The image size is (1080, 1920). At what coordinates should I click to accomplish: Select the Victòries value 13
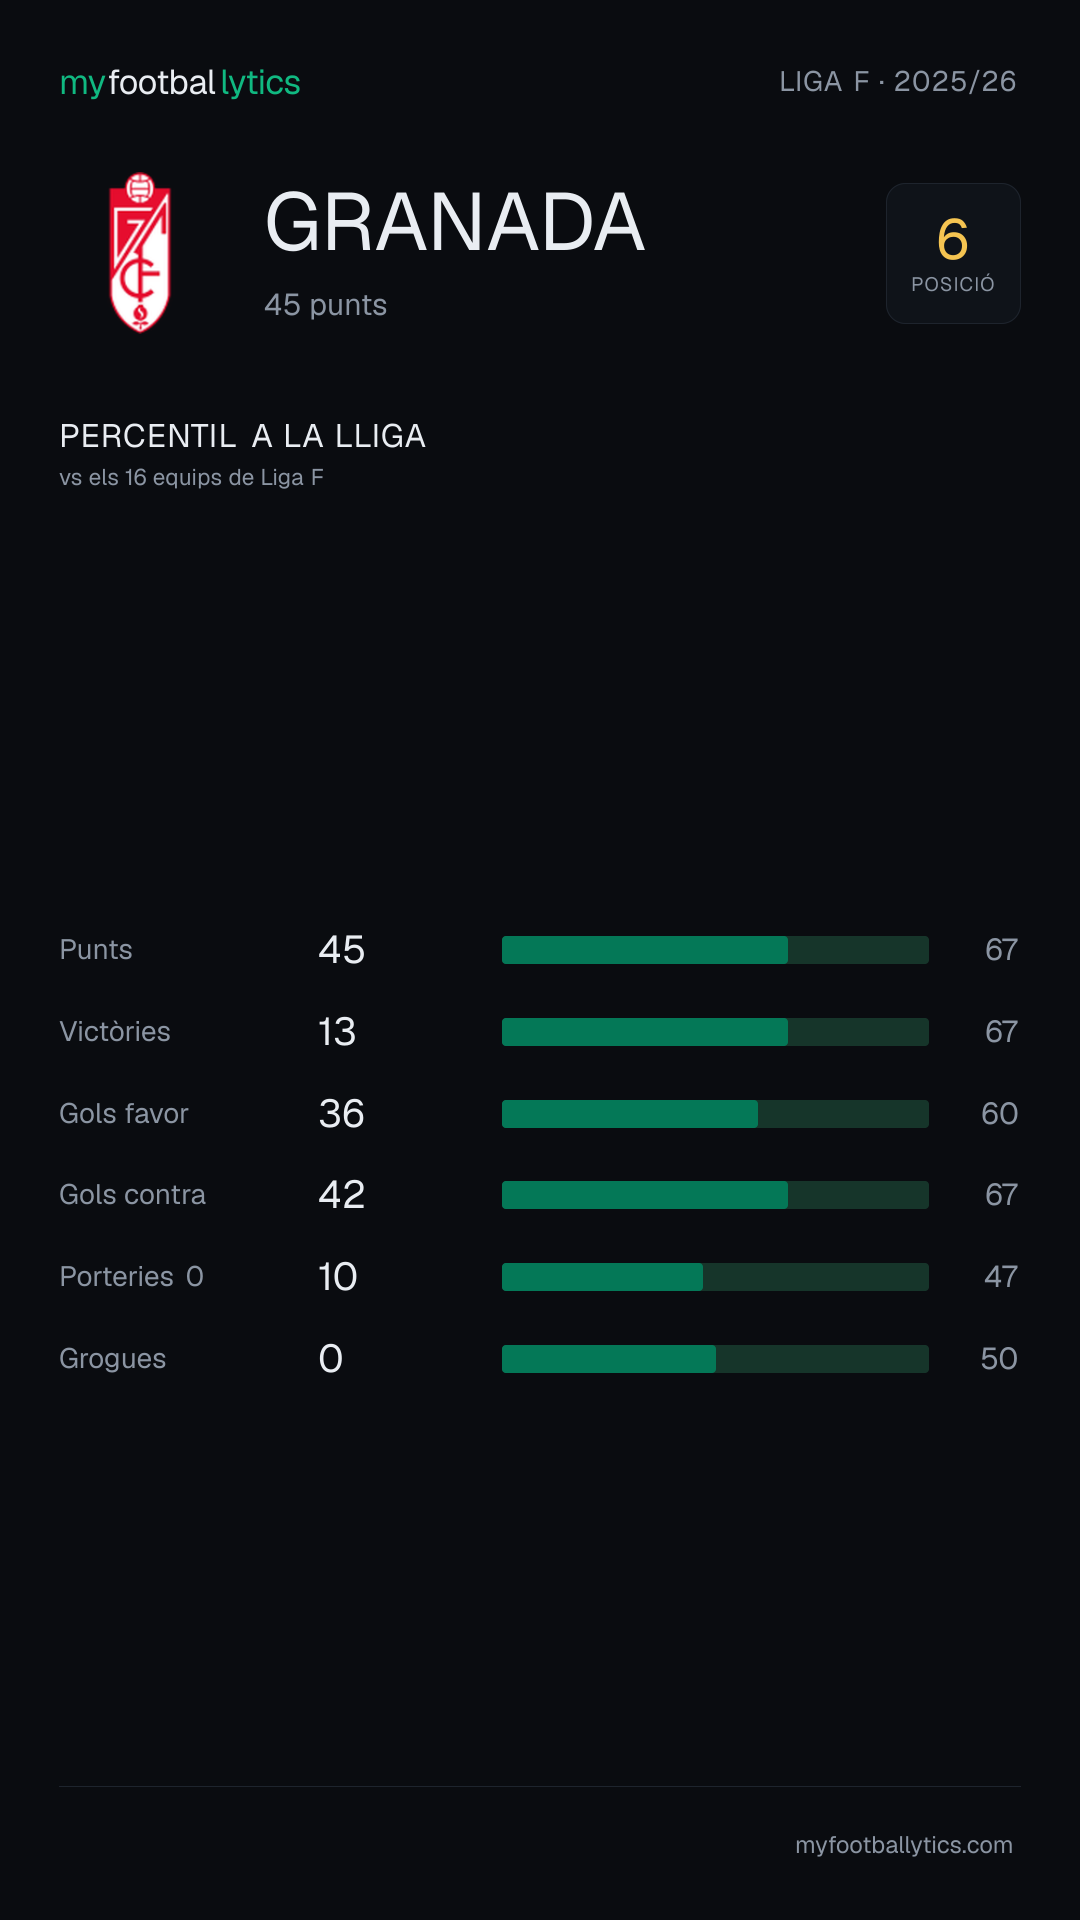coord(337,1032)
